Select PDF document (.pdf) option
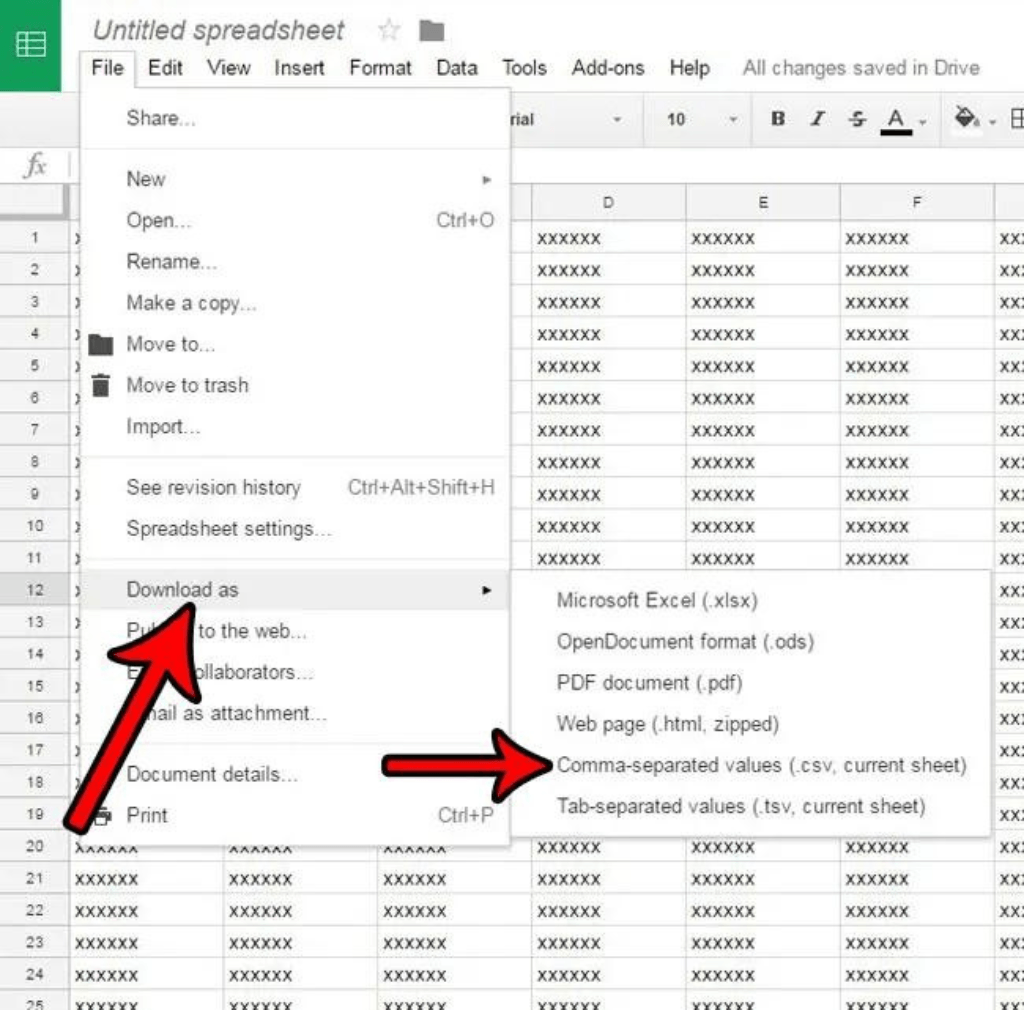This screenshot has height=1010, width=1024. click(649, 683)
